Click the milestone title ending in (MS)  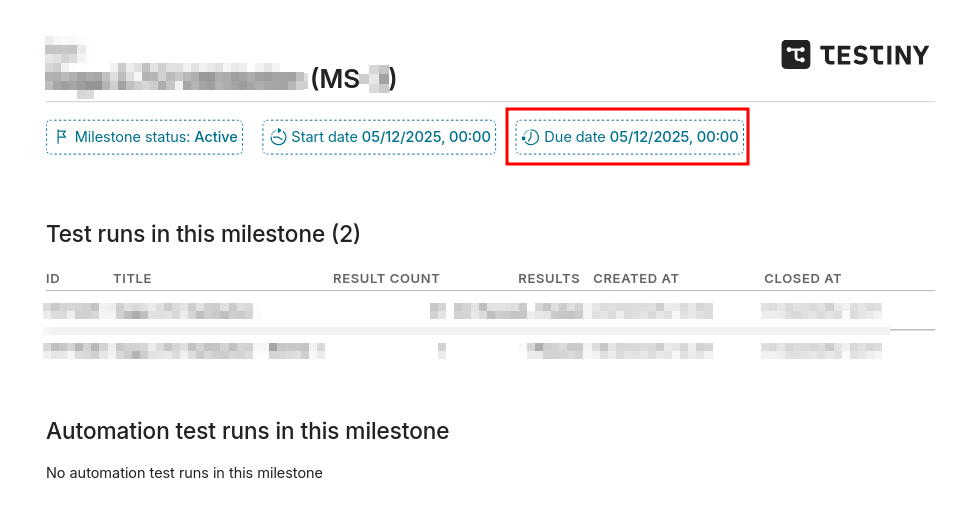pos(220,78)
